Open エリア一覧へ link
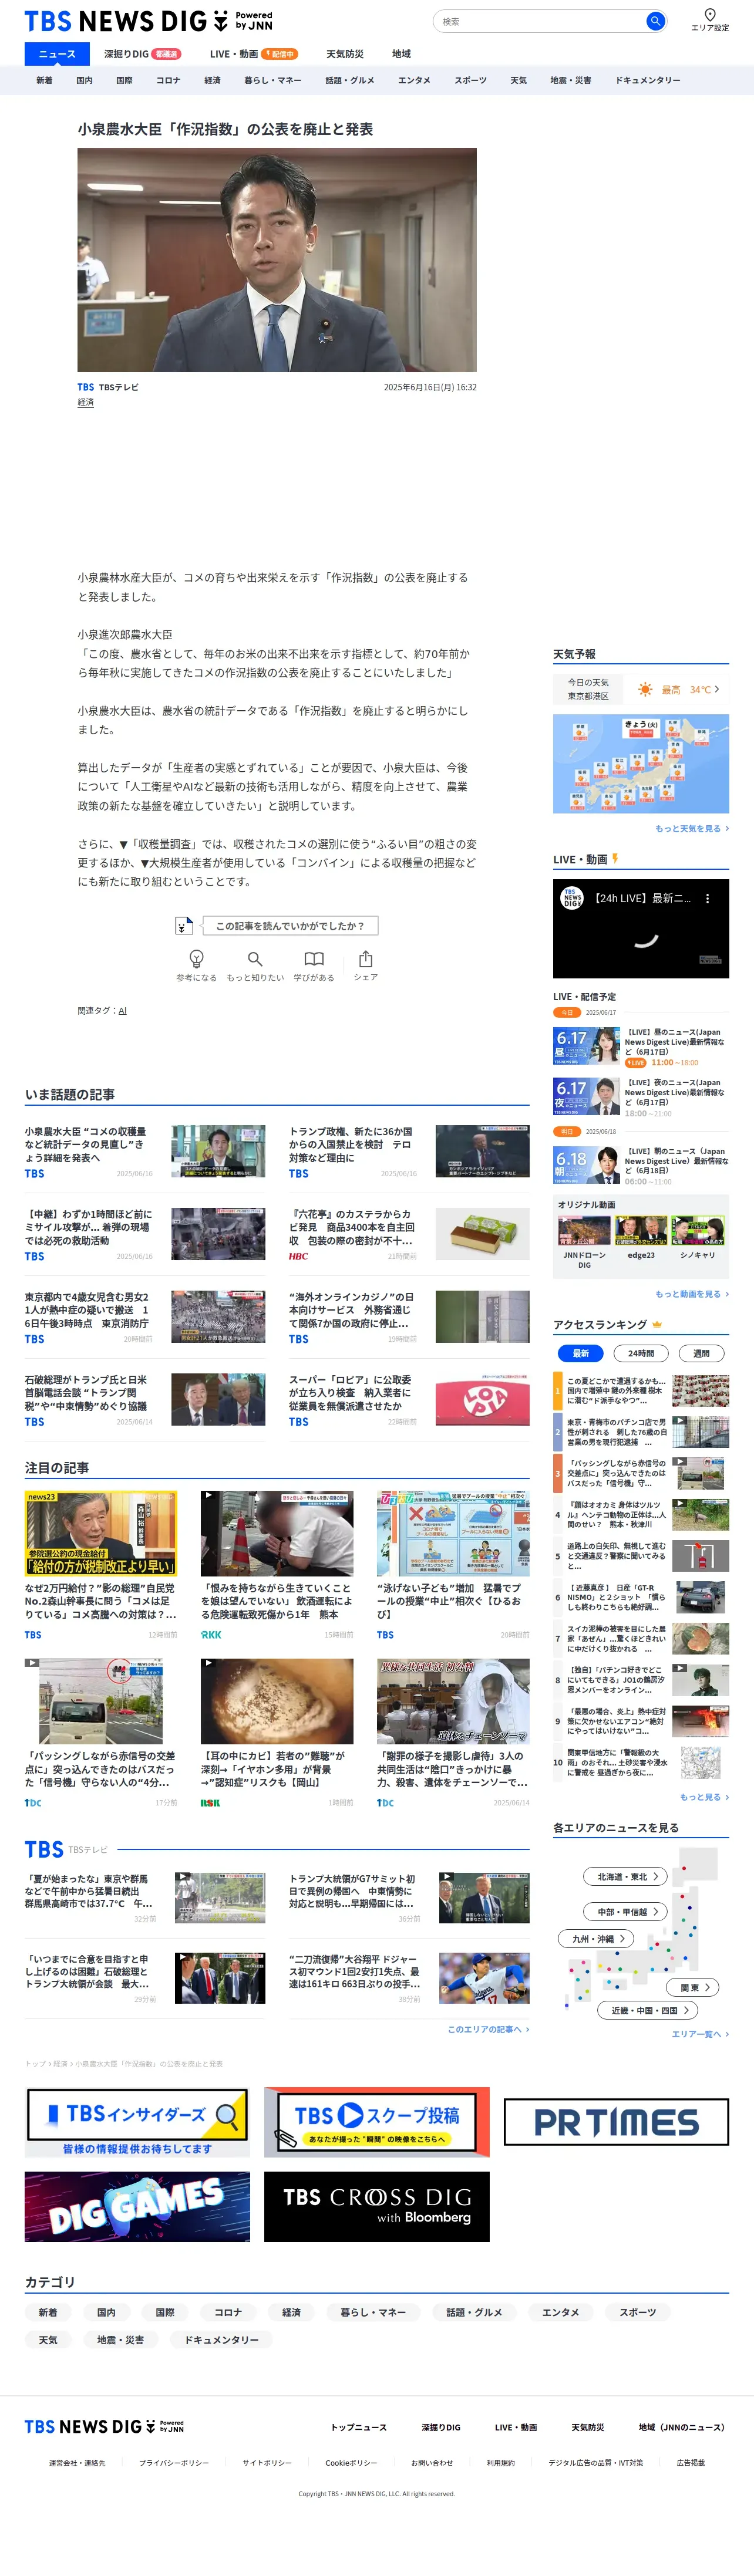Image resolution: width=754 pixels, height=2576 pixels. point(700,2034)
